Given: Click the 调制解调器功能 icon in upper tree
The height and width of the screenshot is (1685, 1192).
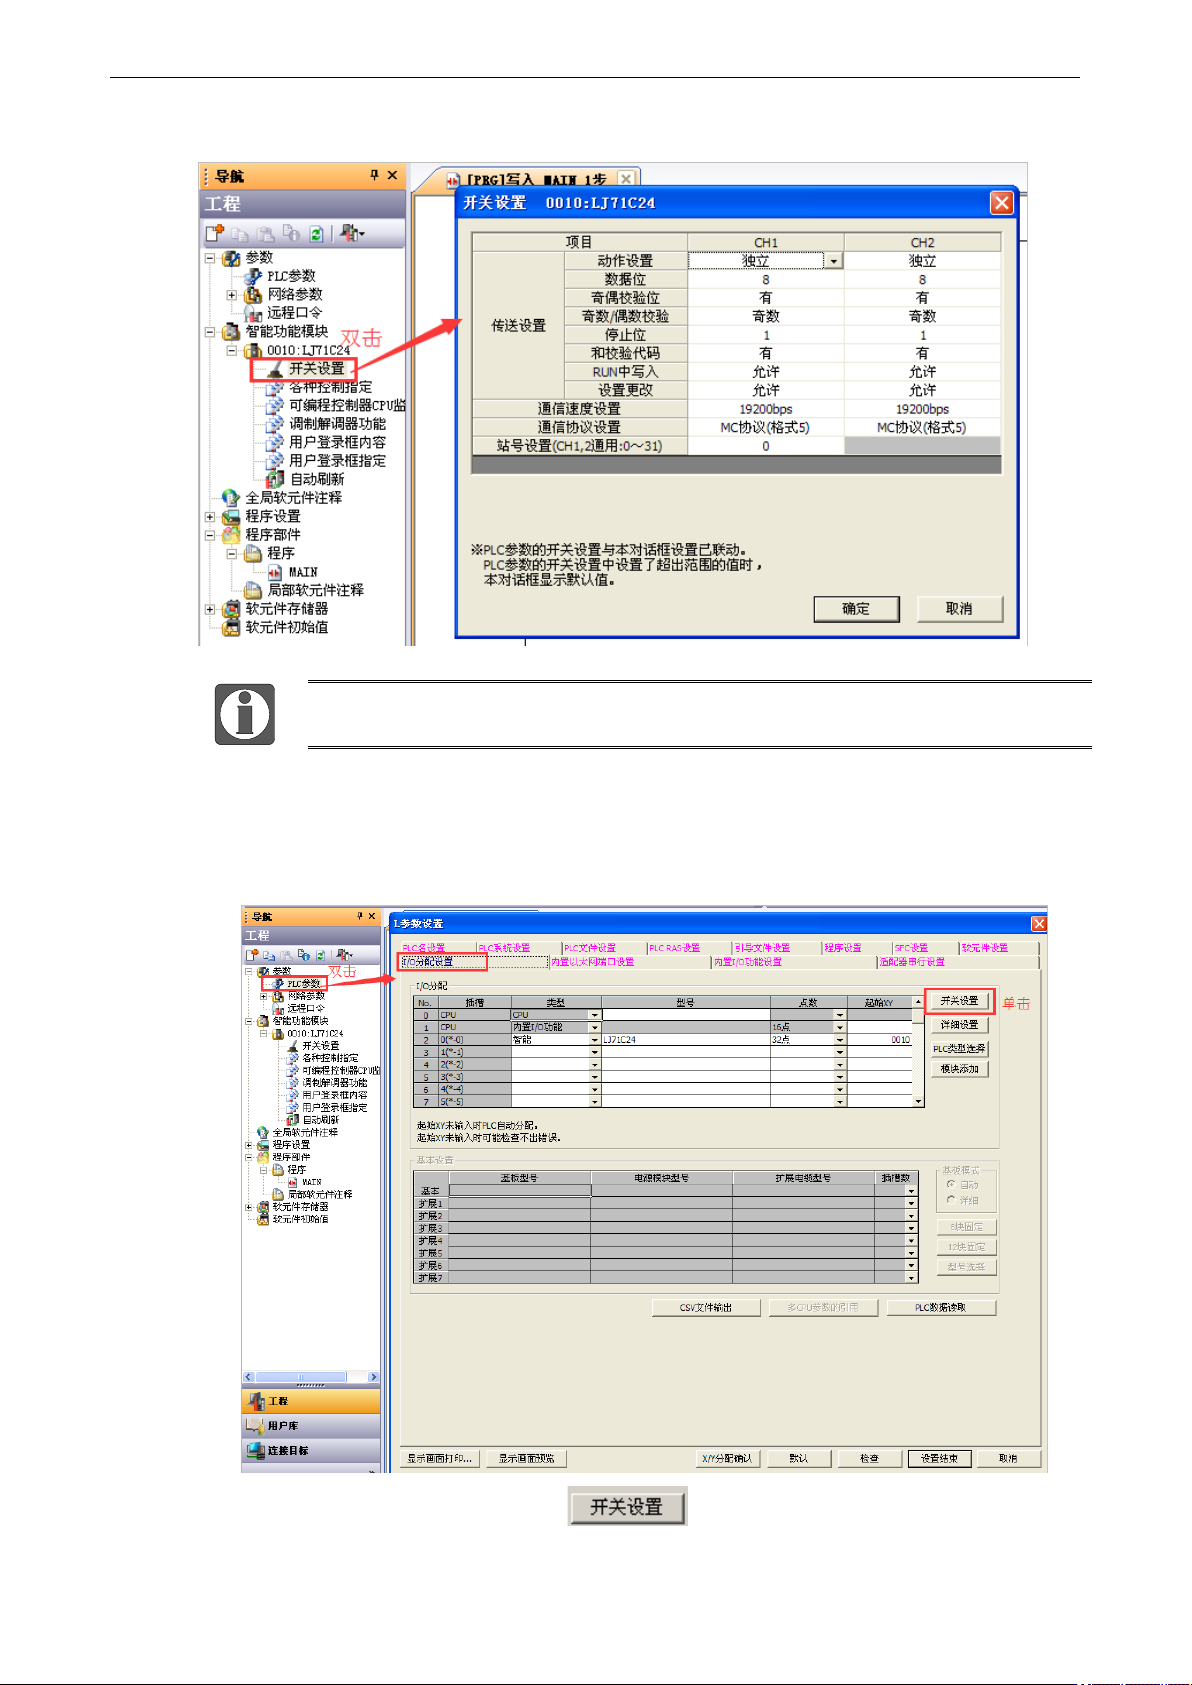Looking at the screenshot, I should click(275, 425).
